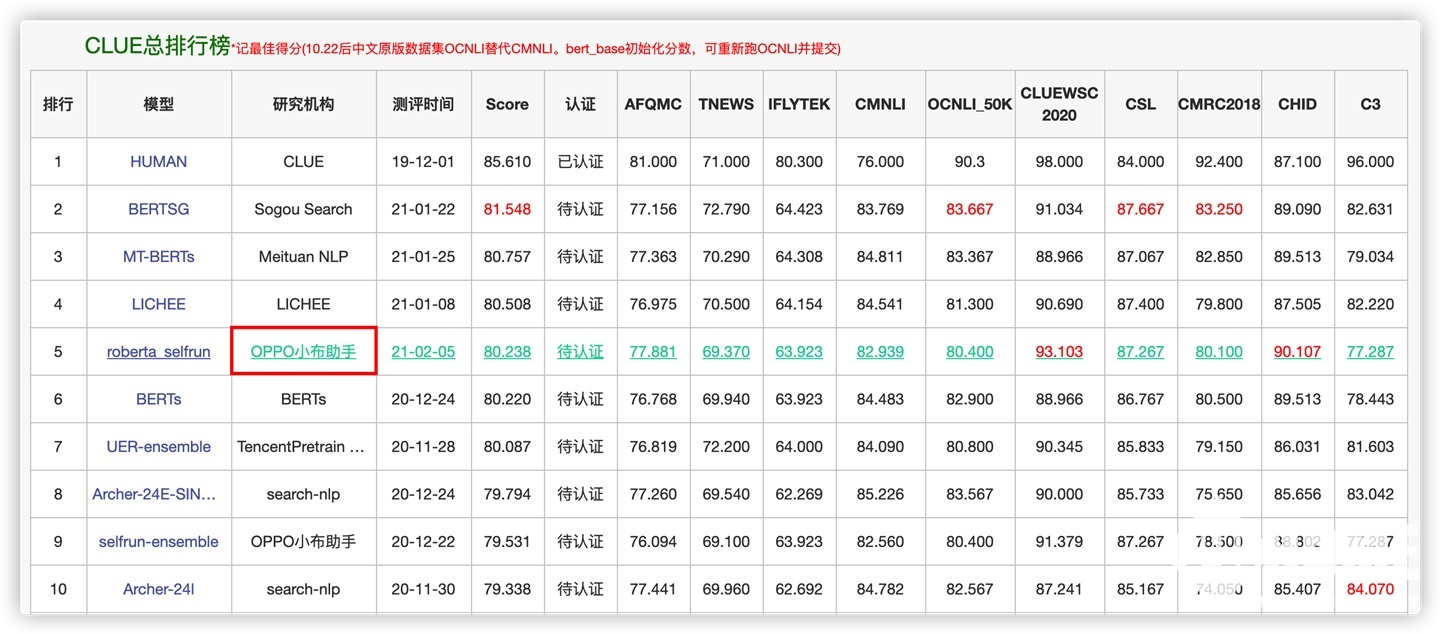Open the BERTs model link in row 6
This screenshot has width=1440, height=634.
(x=158, y=399)
